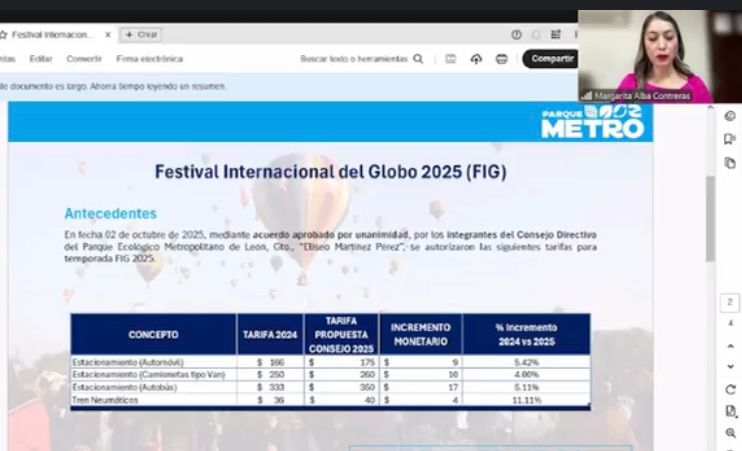This screenshot has width=742, height=451.
Task: Open the help icon at top right
Action: (x=516, y=34)
